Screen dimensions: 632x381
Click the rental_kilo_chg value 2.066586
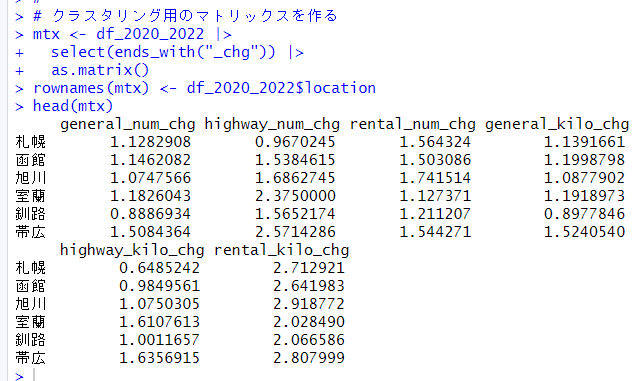[x=309, y=340]
